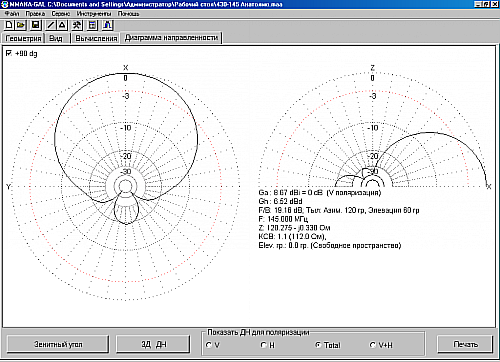Switch to the Вид tab
The width and height of the screenshot is (500, 362).
point(56,38)
